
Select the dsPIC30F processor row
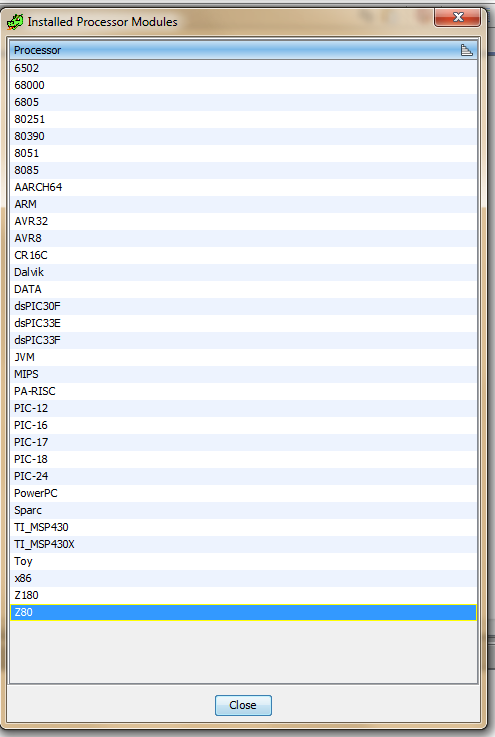coord(243,306)
